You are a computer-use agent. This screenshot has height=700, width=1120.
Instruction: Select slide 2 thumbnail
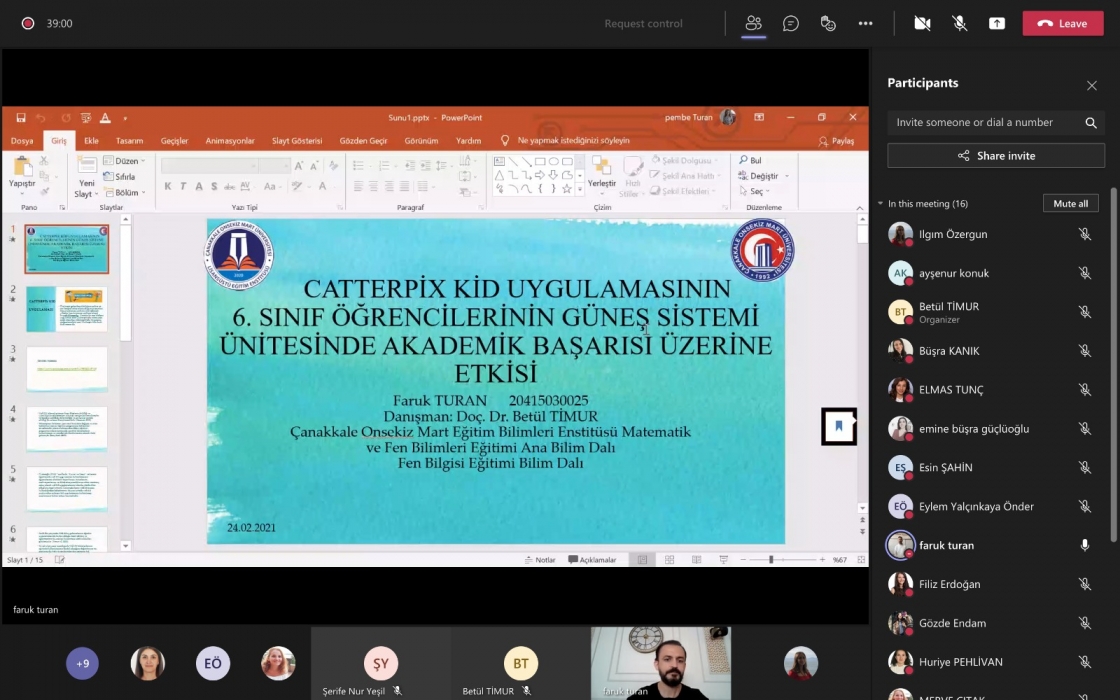click(x=67, y=309)
